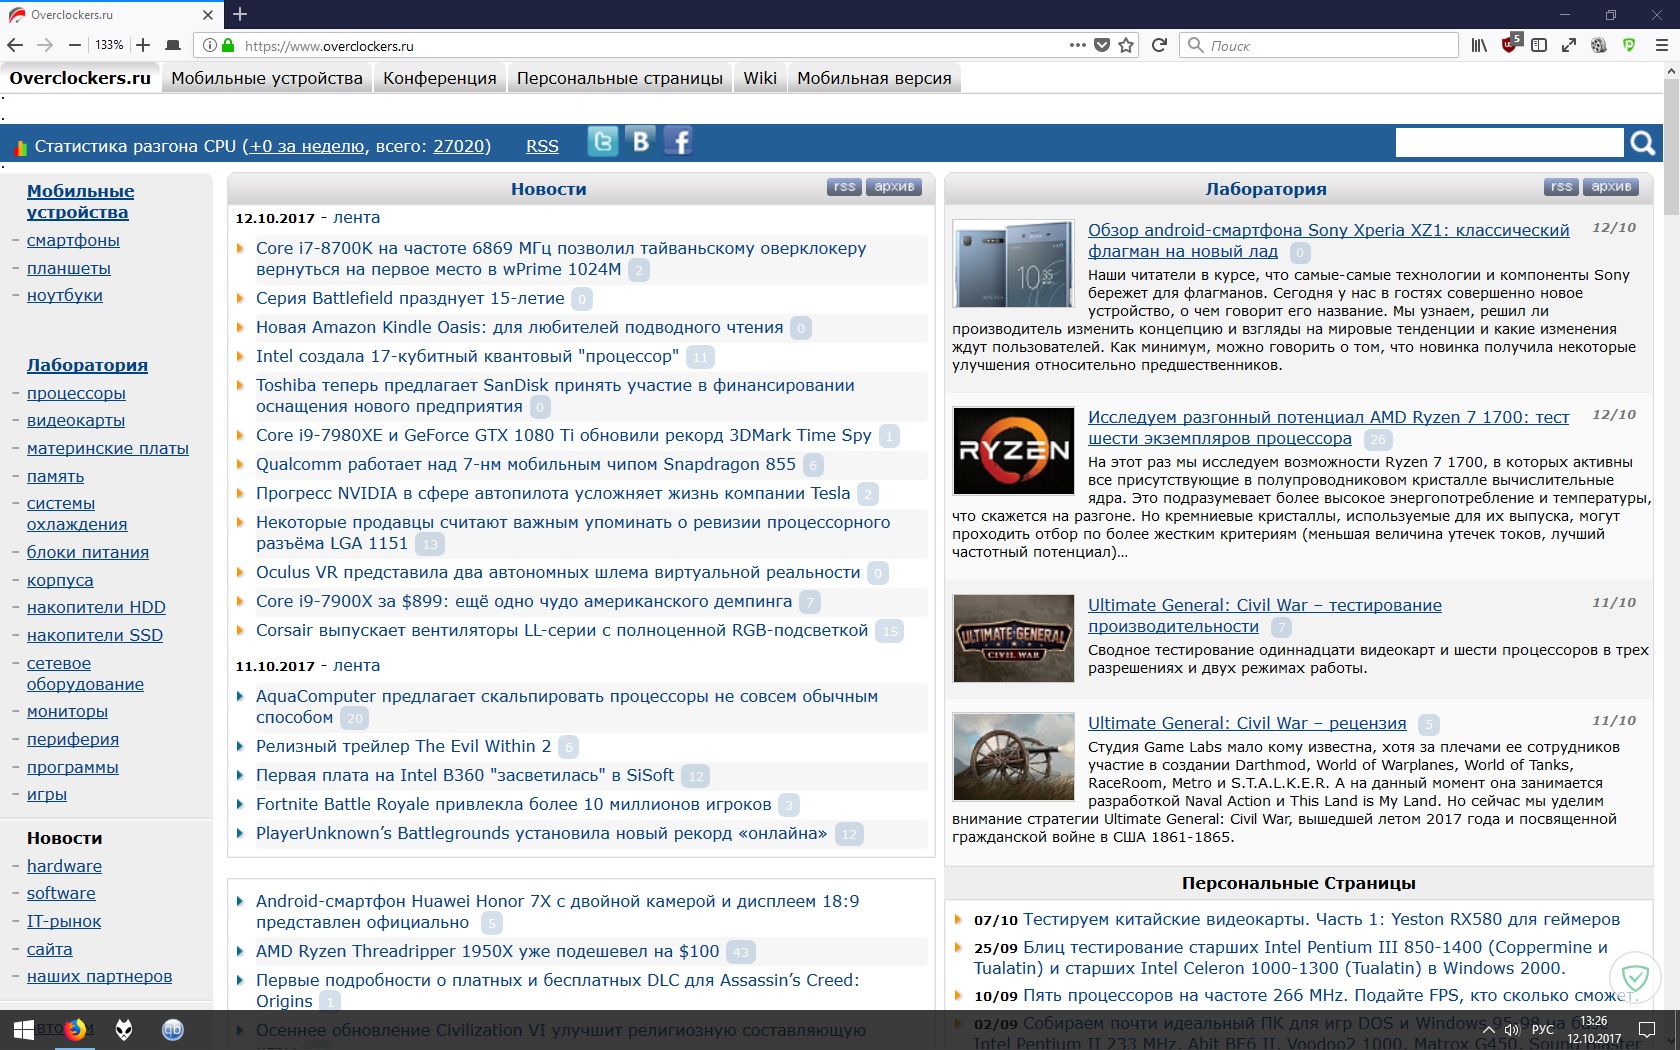The image size is (1680, 1050).
Task: Open the Windows Start menu
Action: click(x=22, y=1029)
